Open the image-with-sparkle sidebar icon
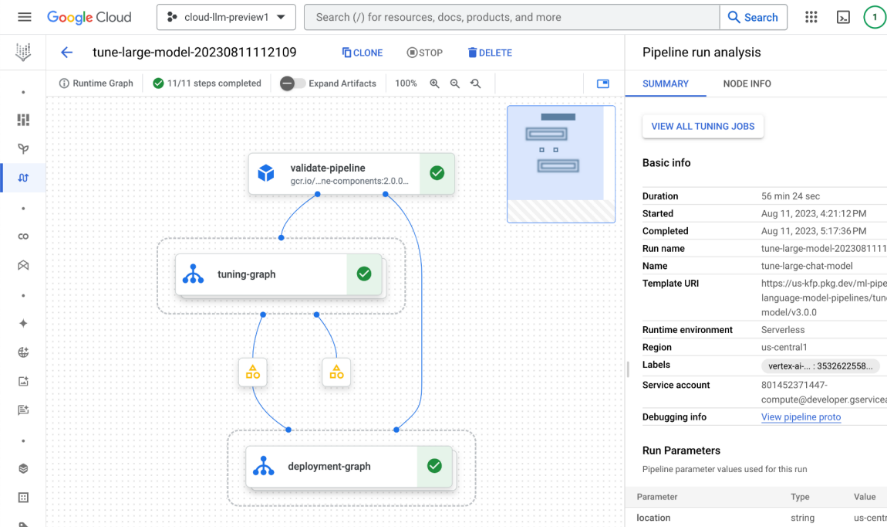The height and width of the screenshot is (527, 888). 23,382
